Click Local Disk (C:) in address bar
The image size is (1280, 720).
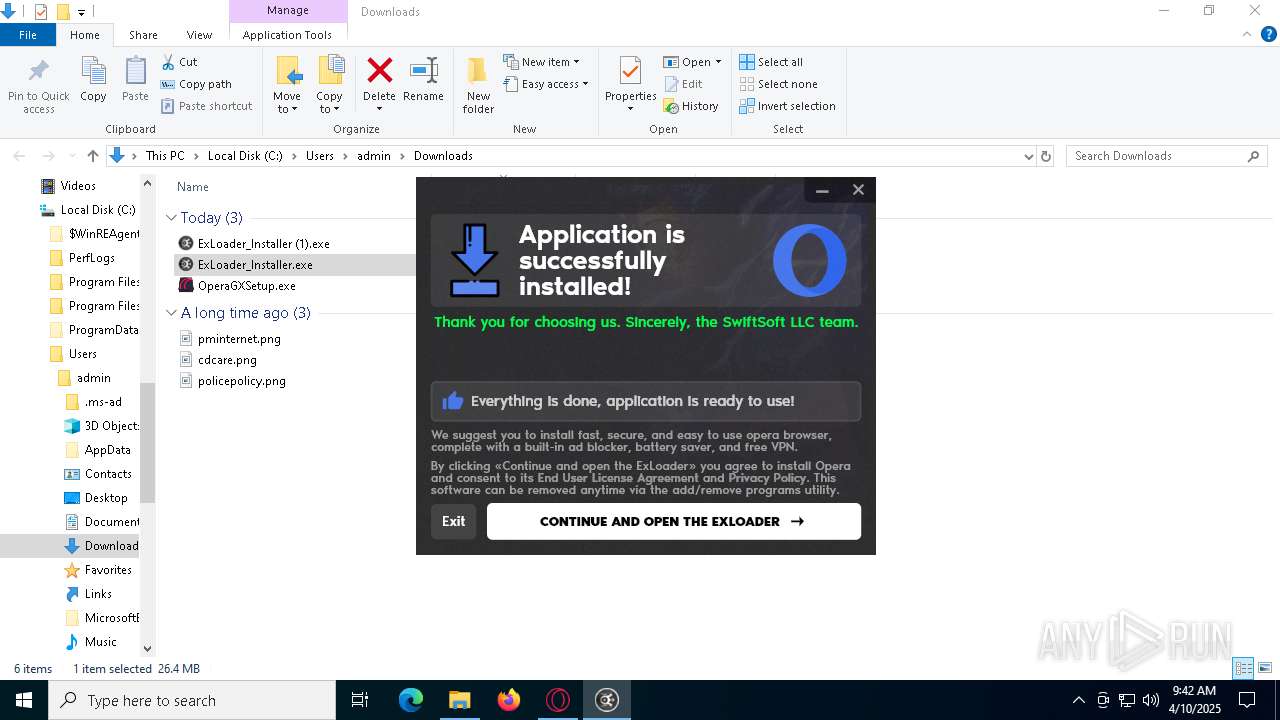point(245,156)
